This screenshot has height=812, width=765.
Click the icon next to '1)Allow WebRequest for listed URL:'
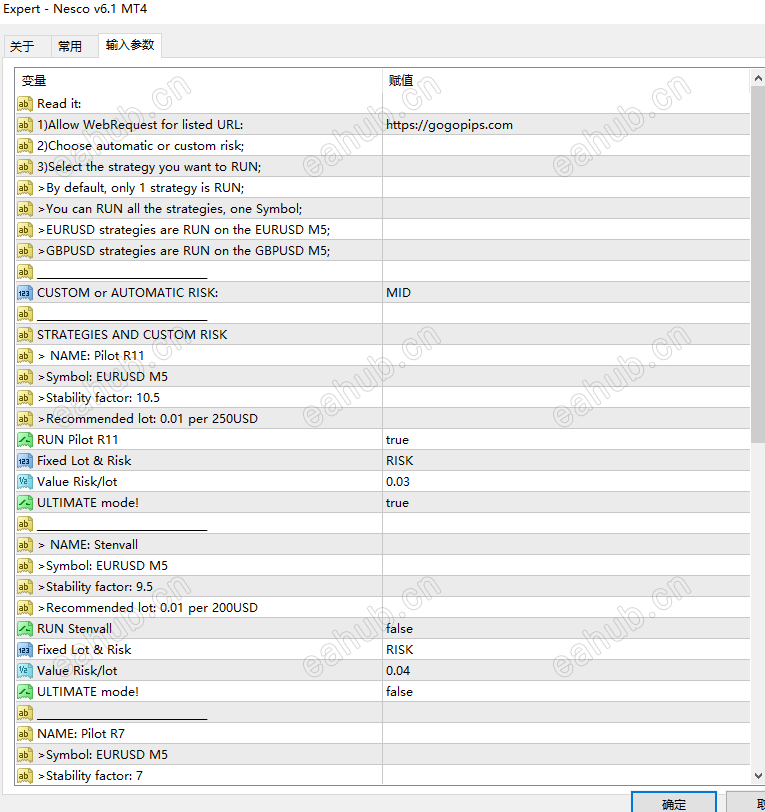point(24,125)
